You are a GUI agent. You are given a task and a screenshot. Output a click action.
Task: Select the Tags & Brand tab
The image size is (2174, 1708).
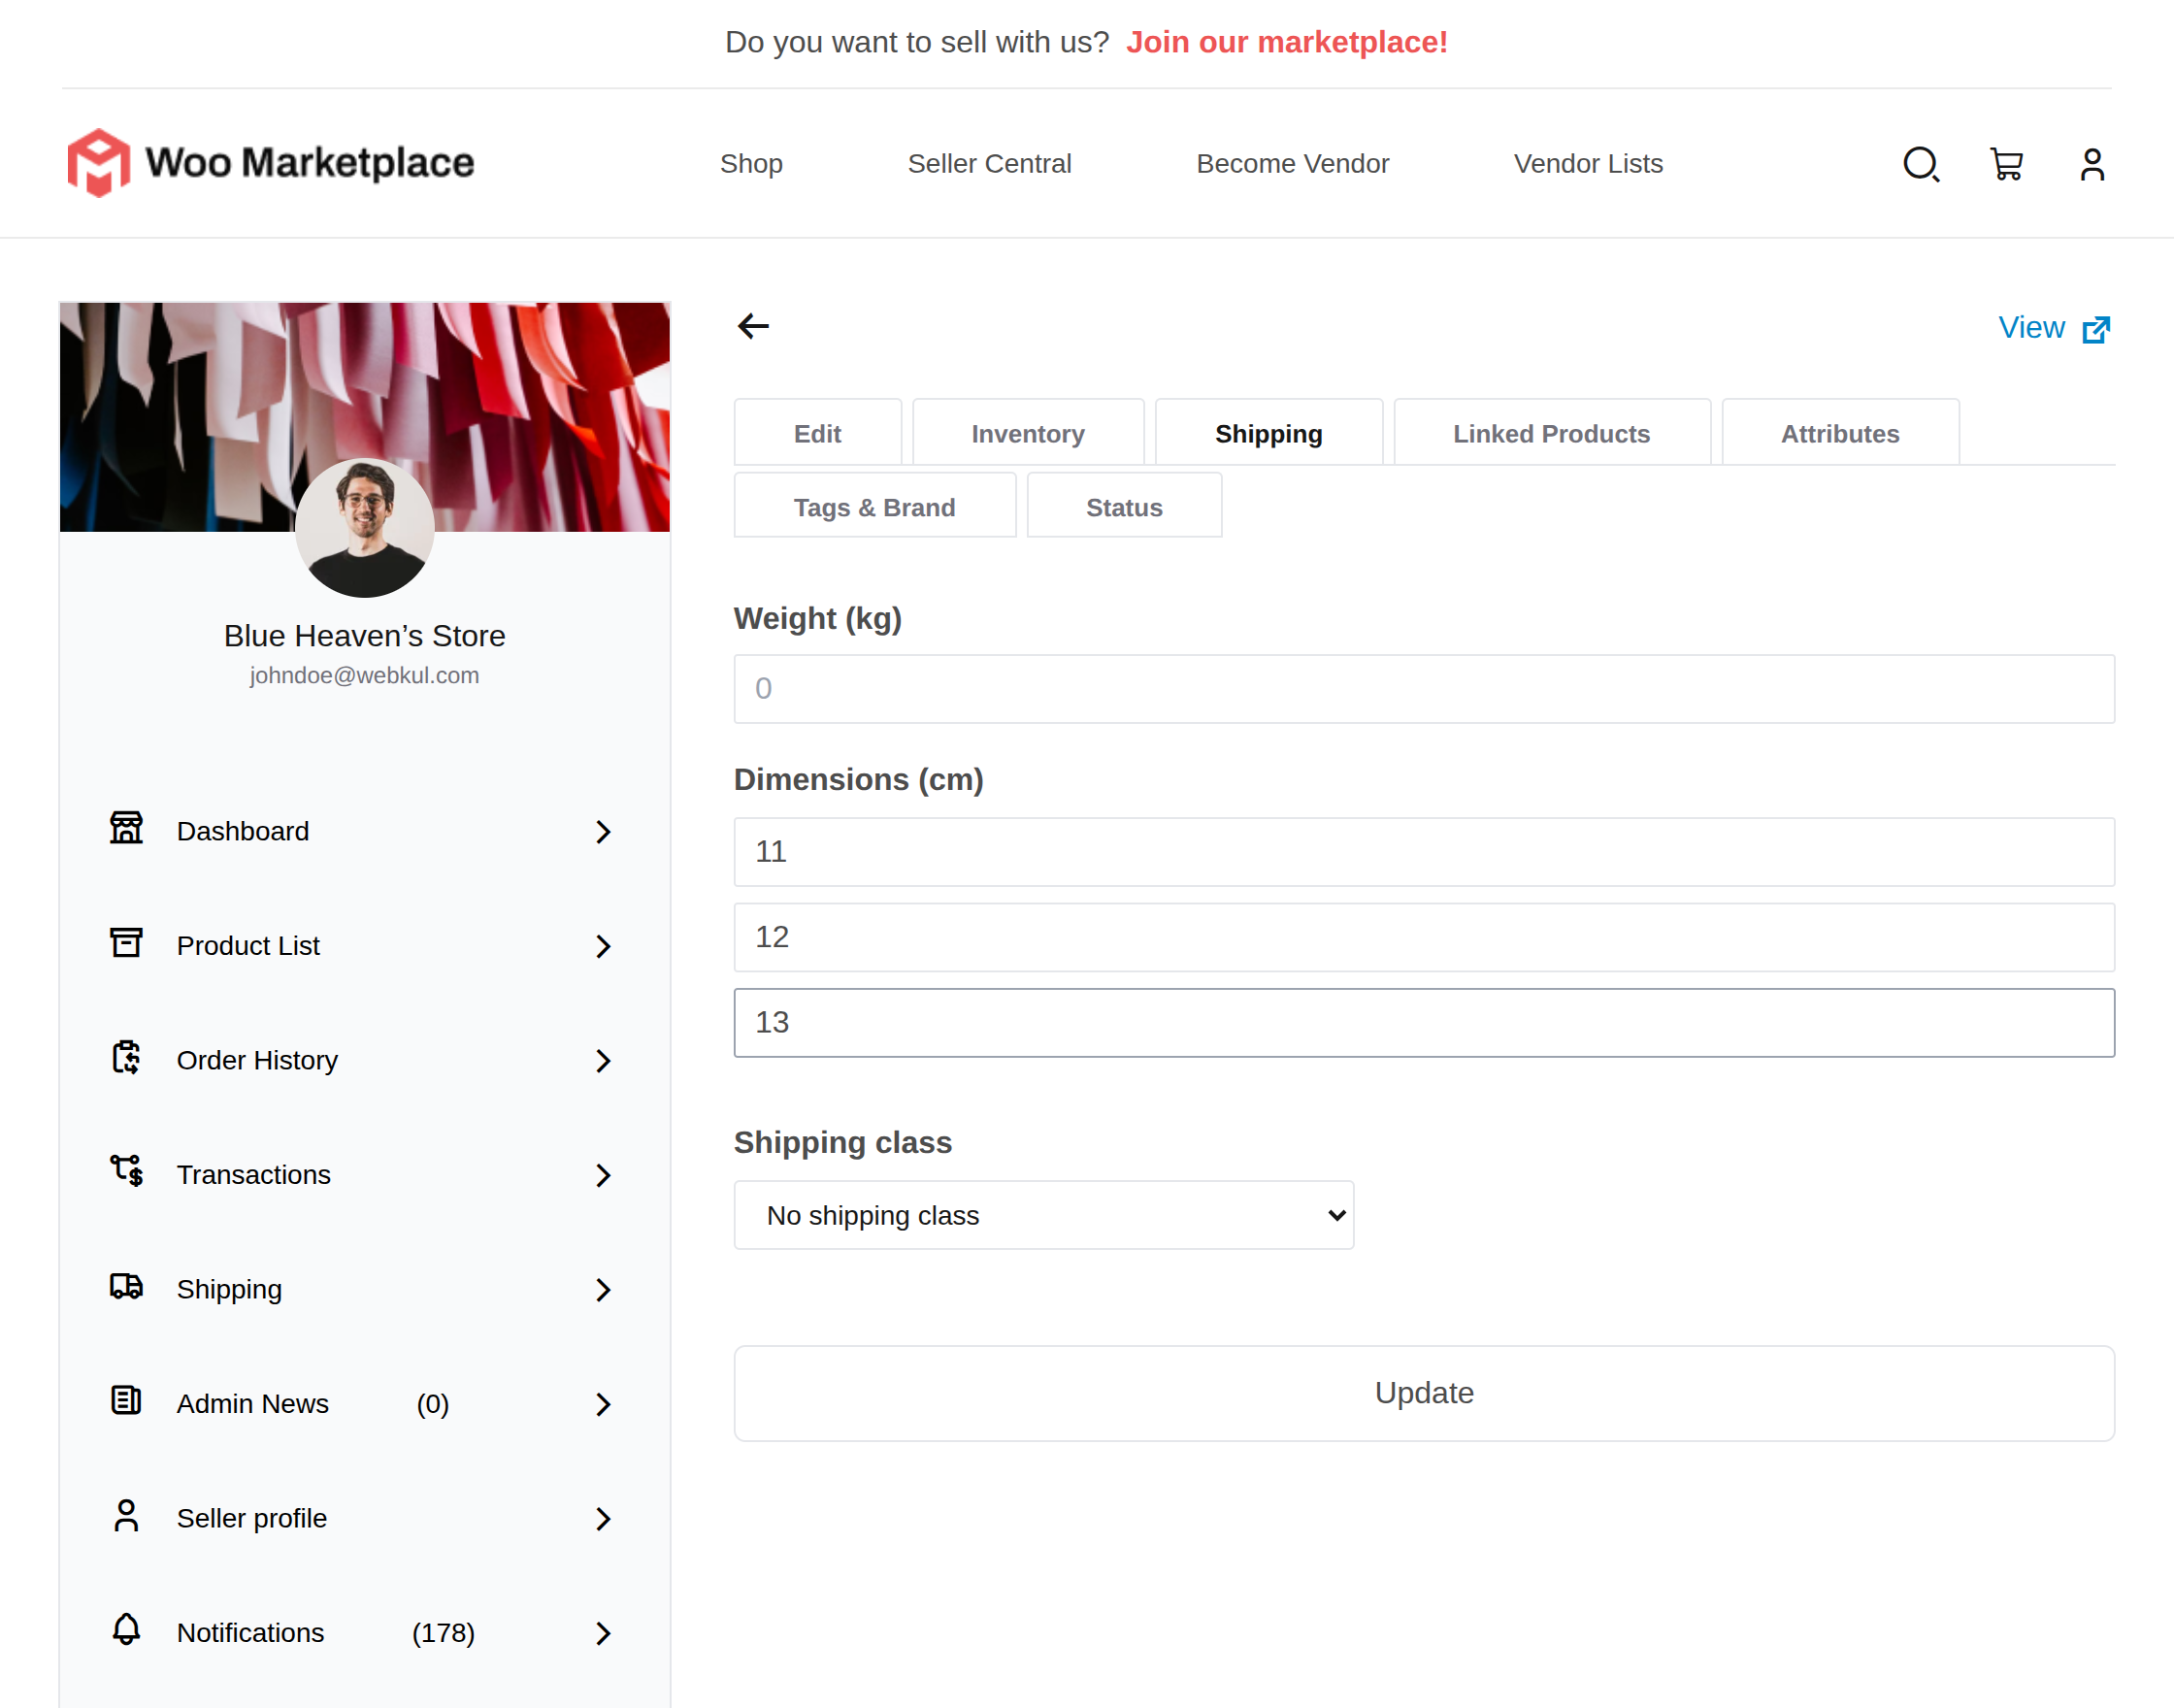pos(874,508)
